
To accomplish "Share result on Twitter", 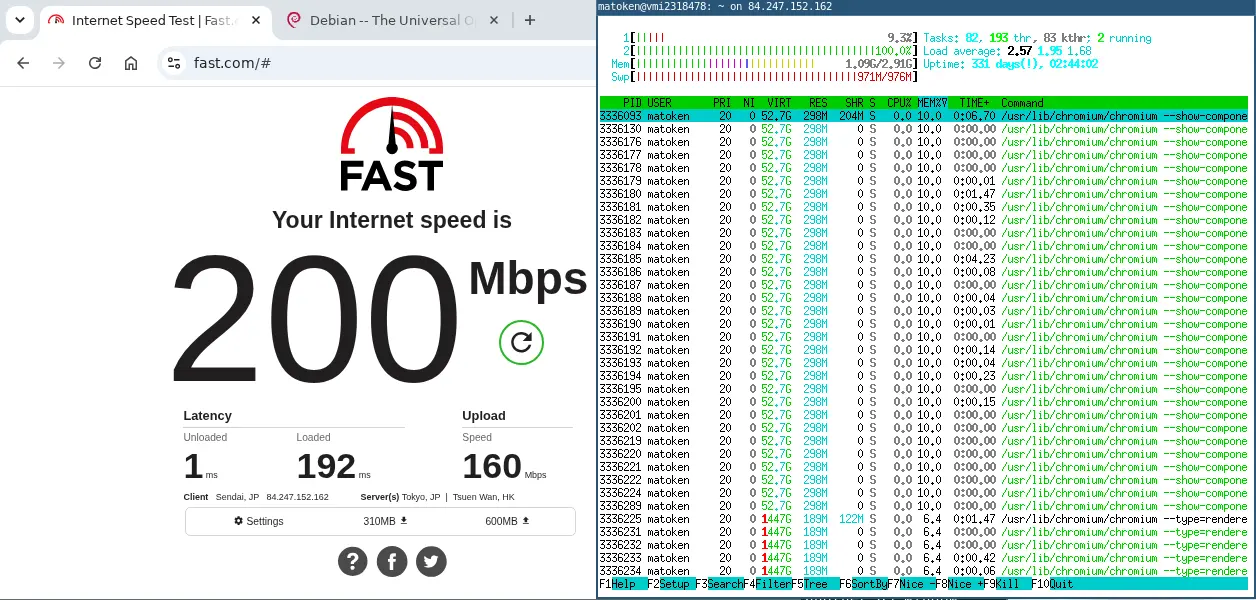I will point(431,561).
